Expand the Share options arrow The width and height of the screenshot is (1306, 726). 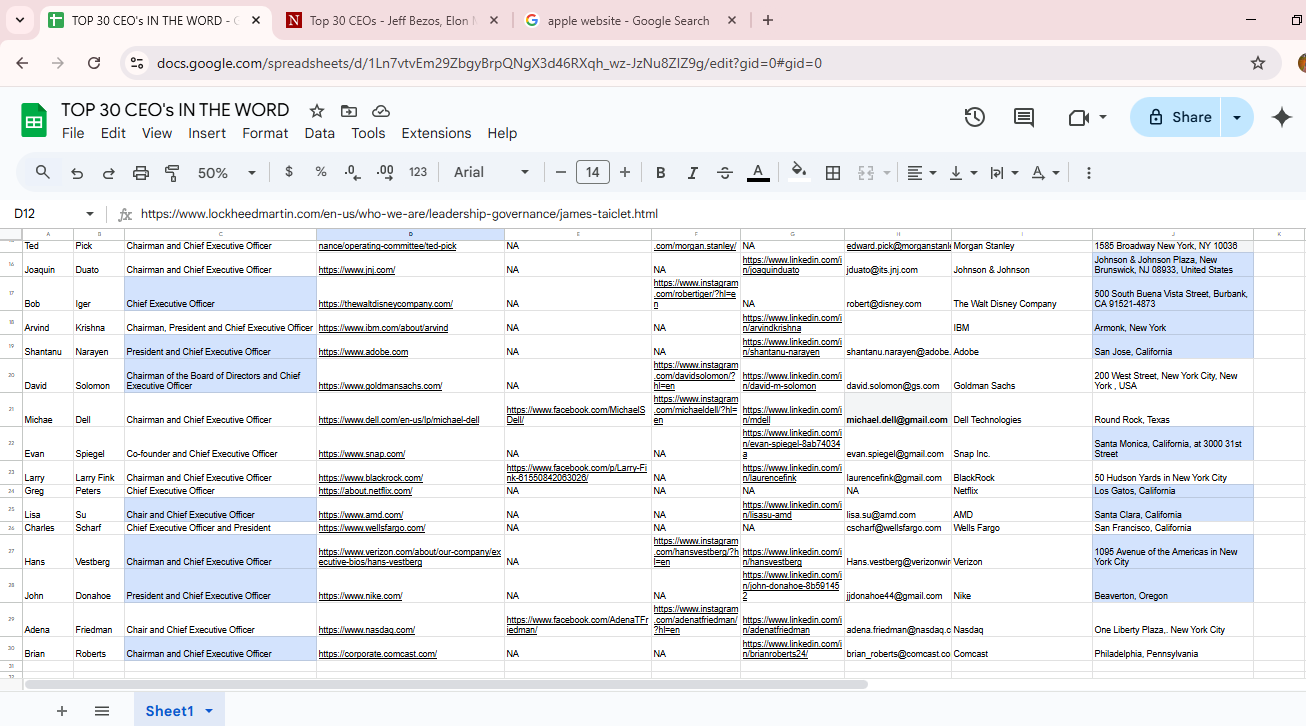1238,117
